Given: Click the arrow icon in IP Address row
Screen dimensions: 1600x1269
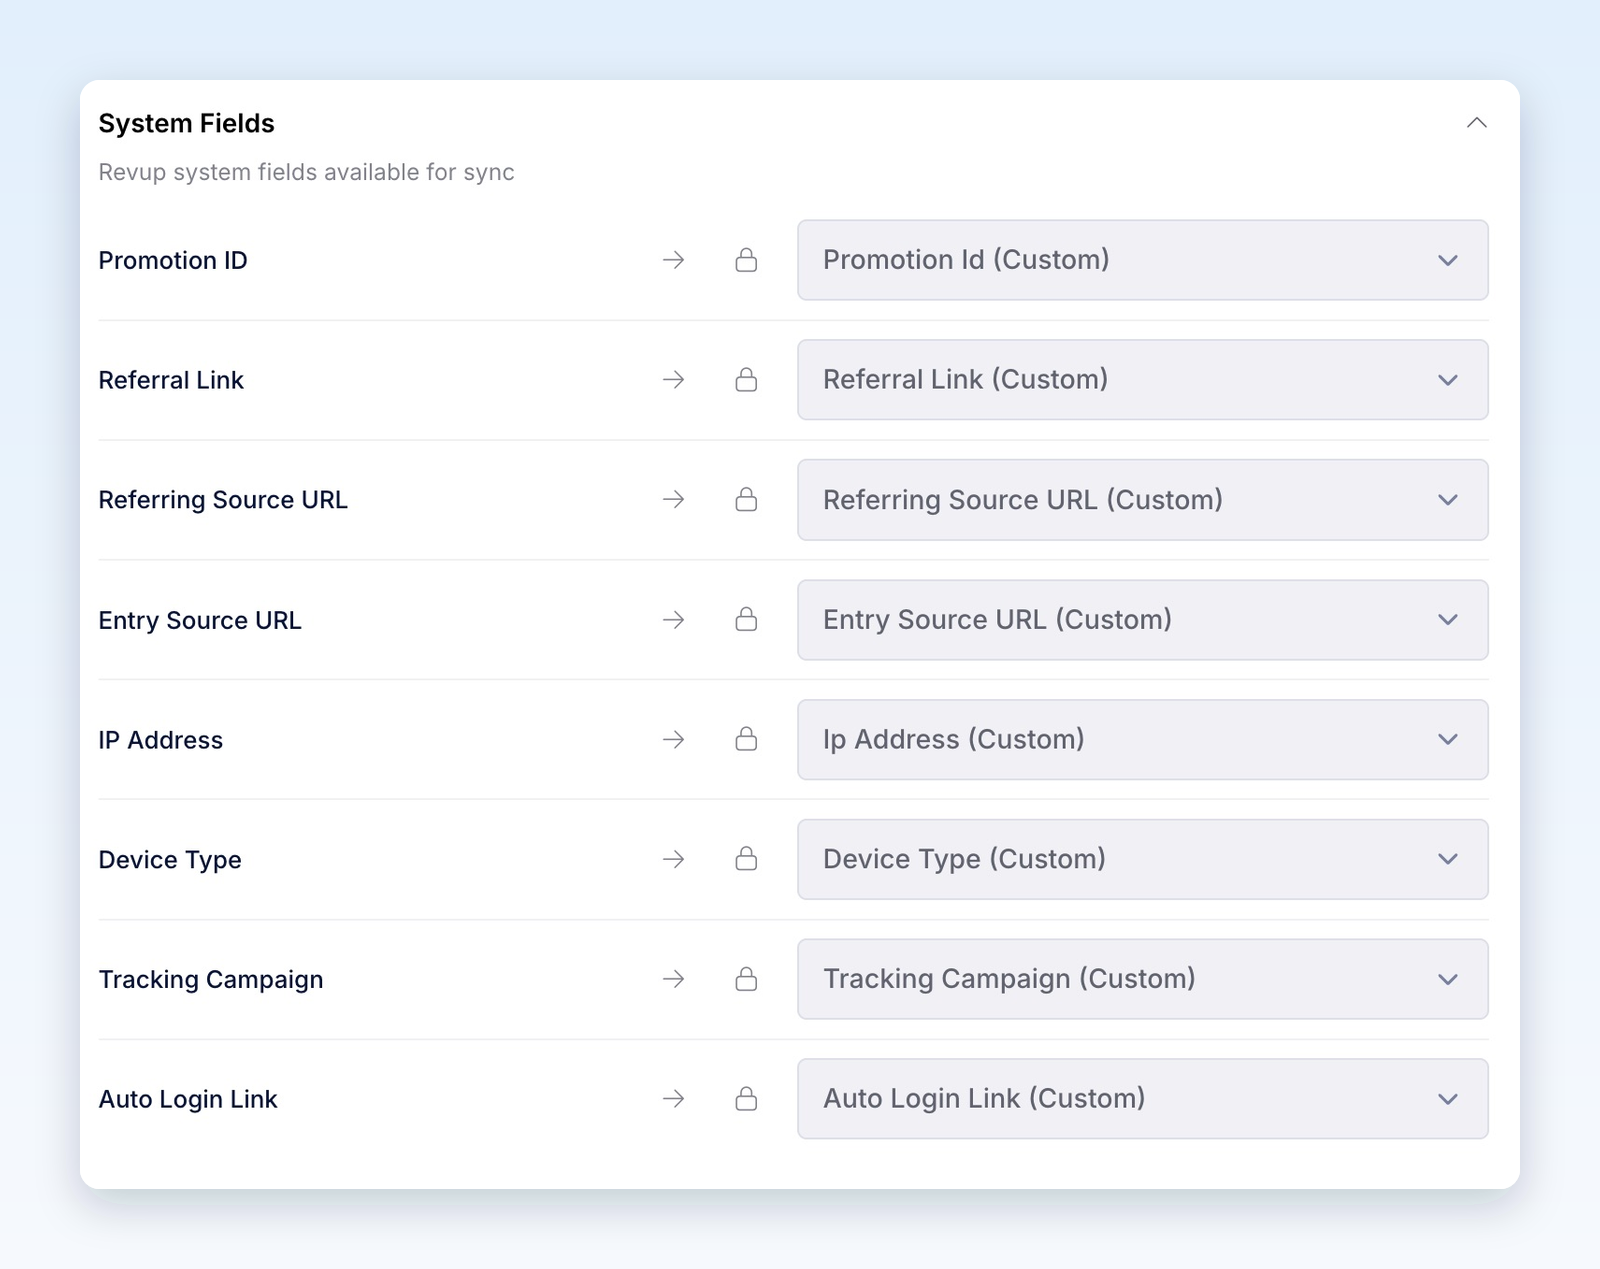Looking at the screenshot, I should point(674,739).
